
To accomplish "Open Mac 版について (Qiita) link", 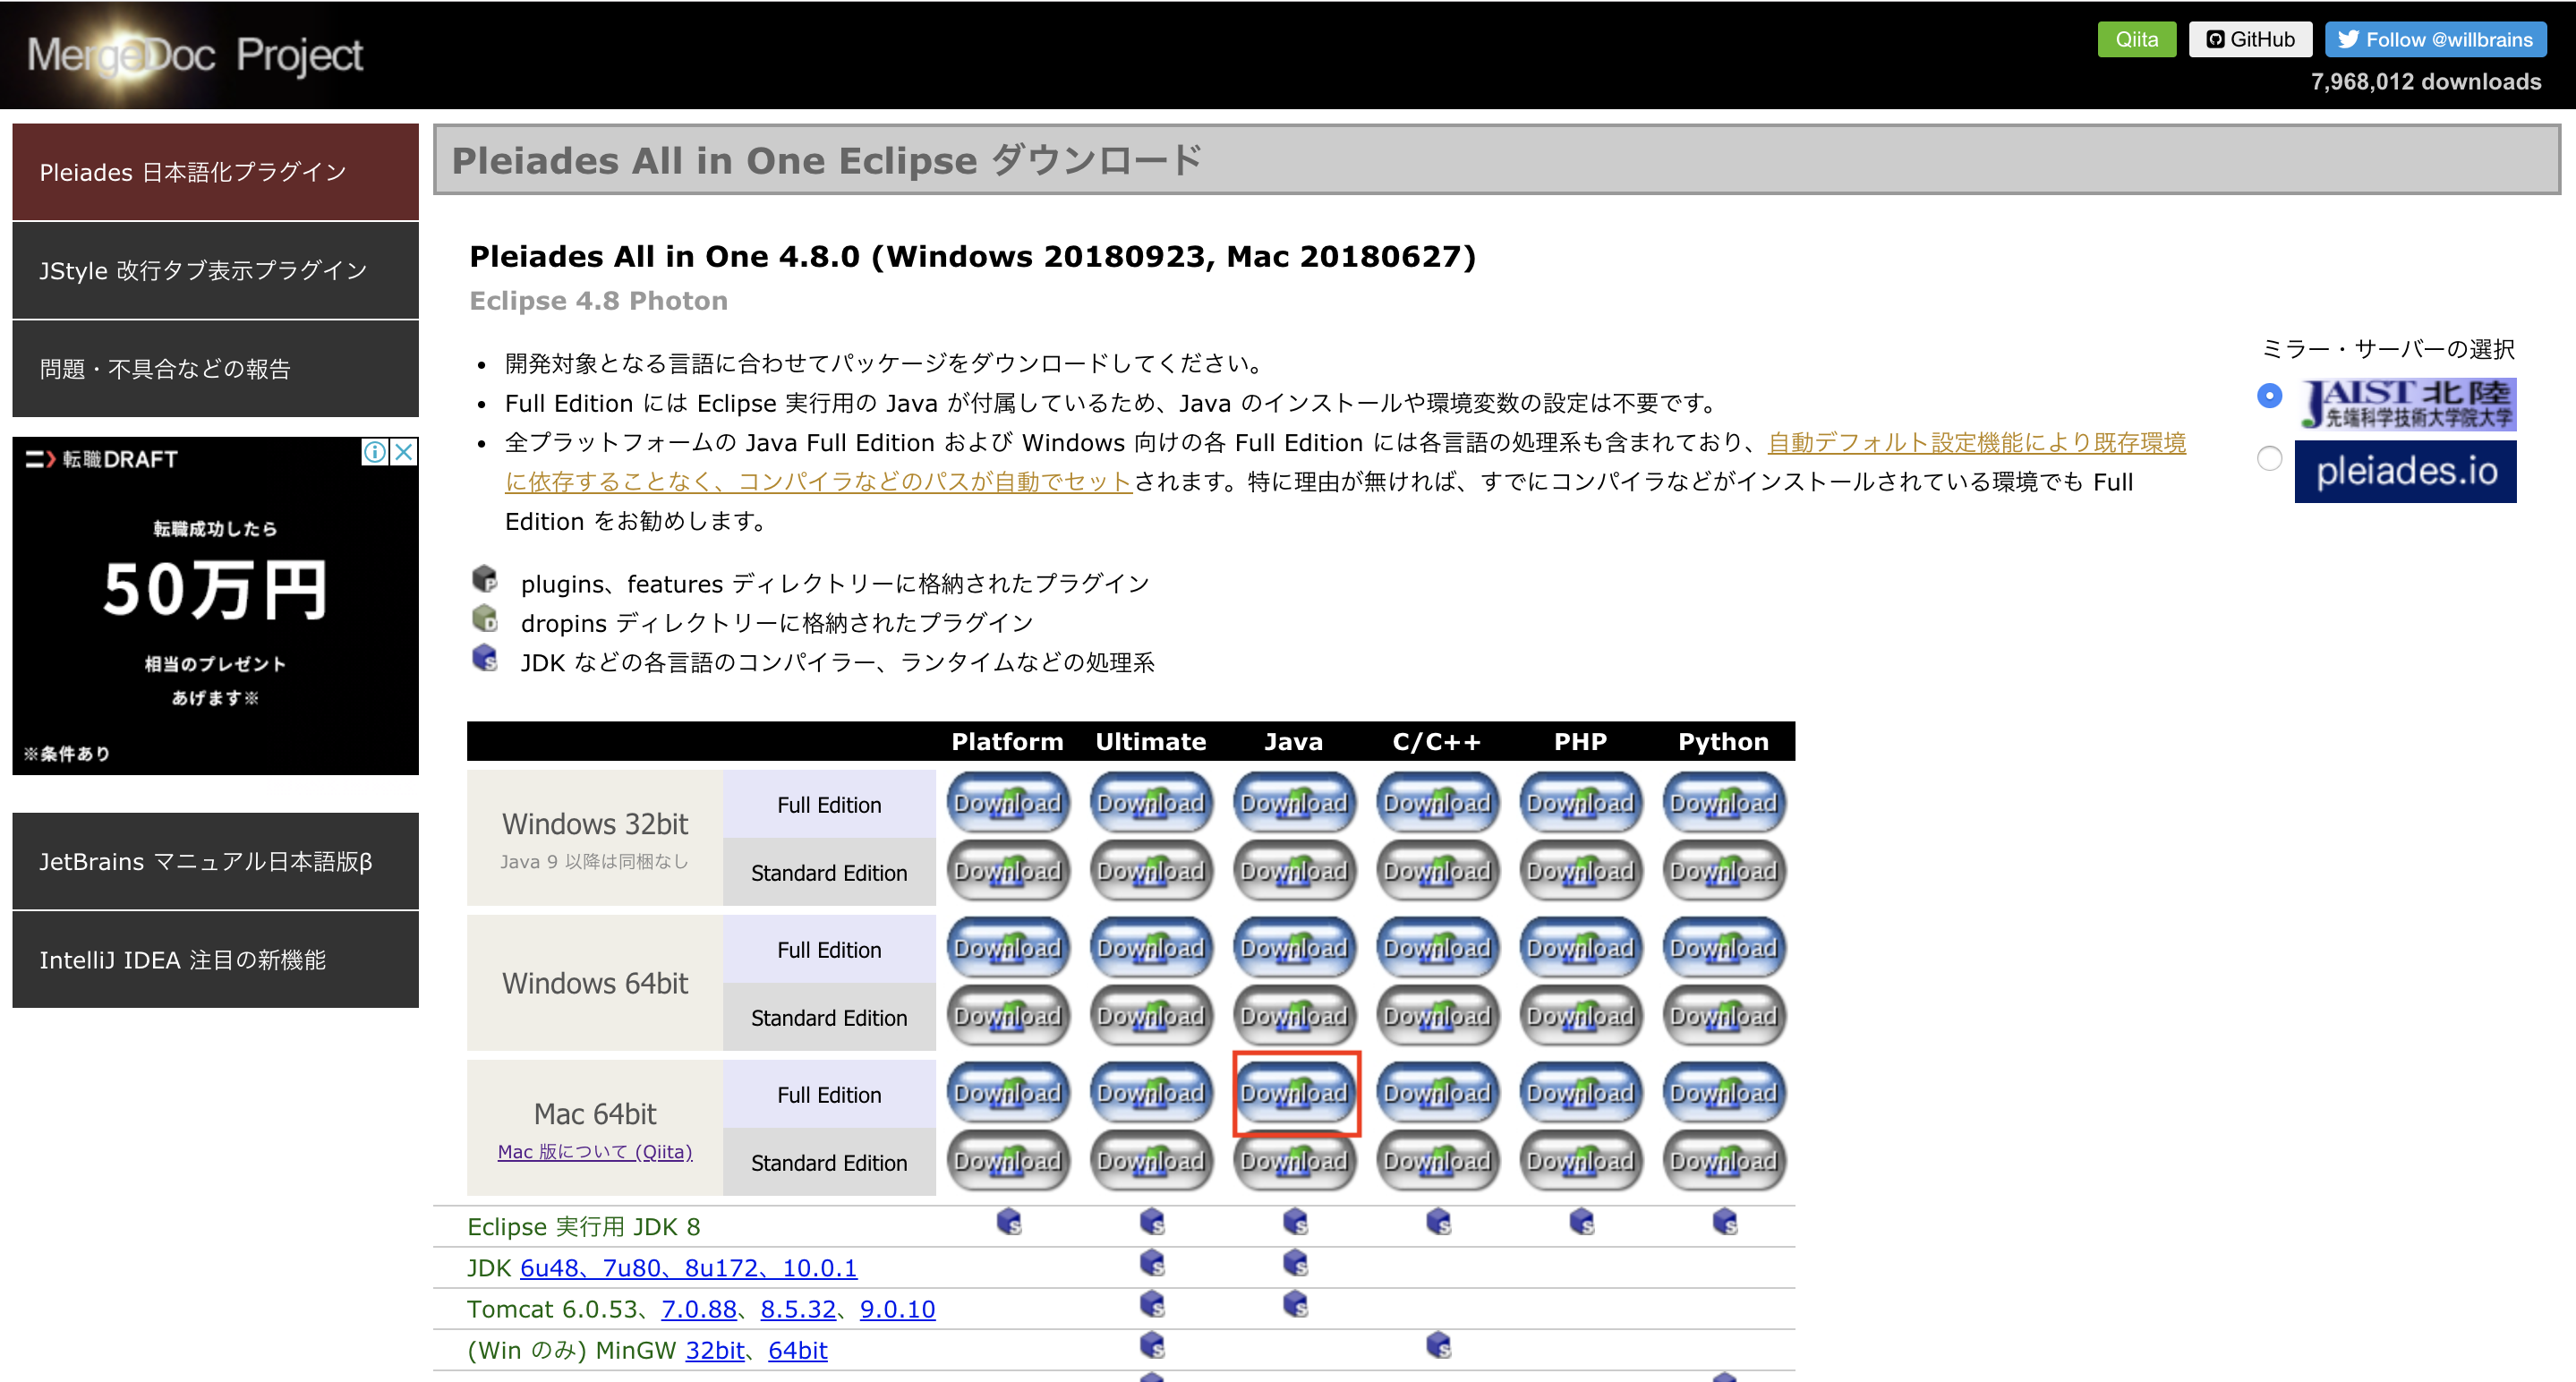I will click(595, 1151).
